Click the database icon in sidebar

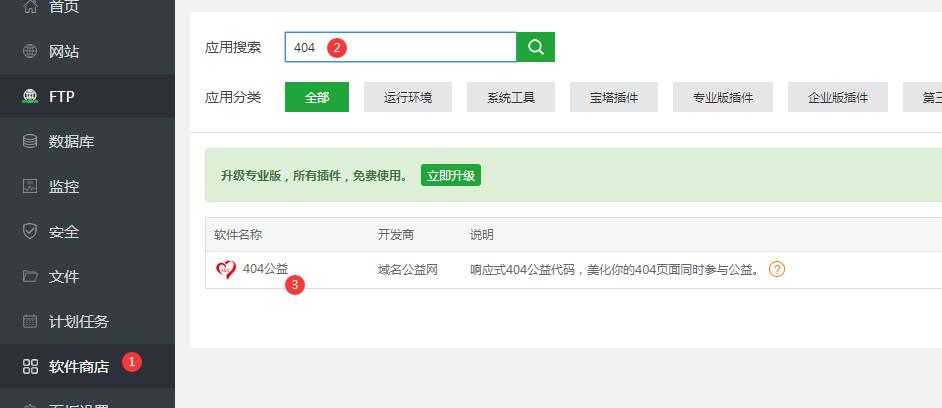point(30,142)
